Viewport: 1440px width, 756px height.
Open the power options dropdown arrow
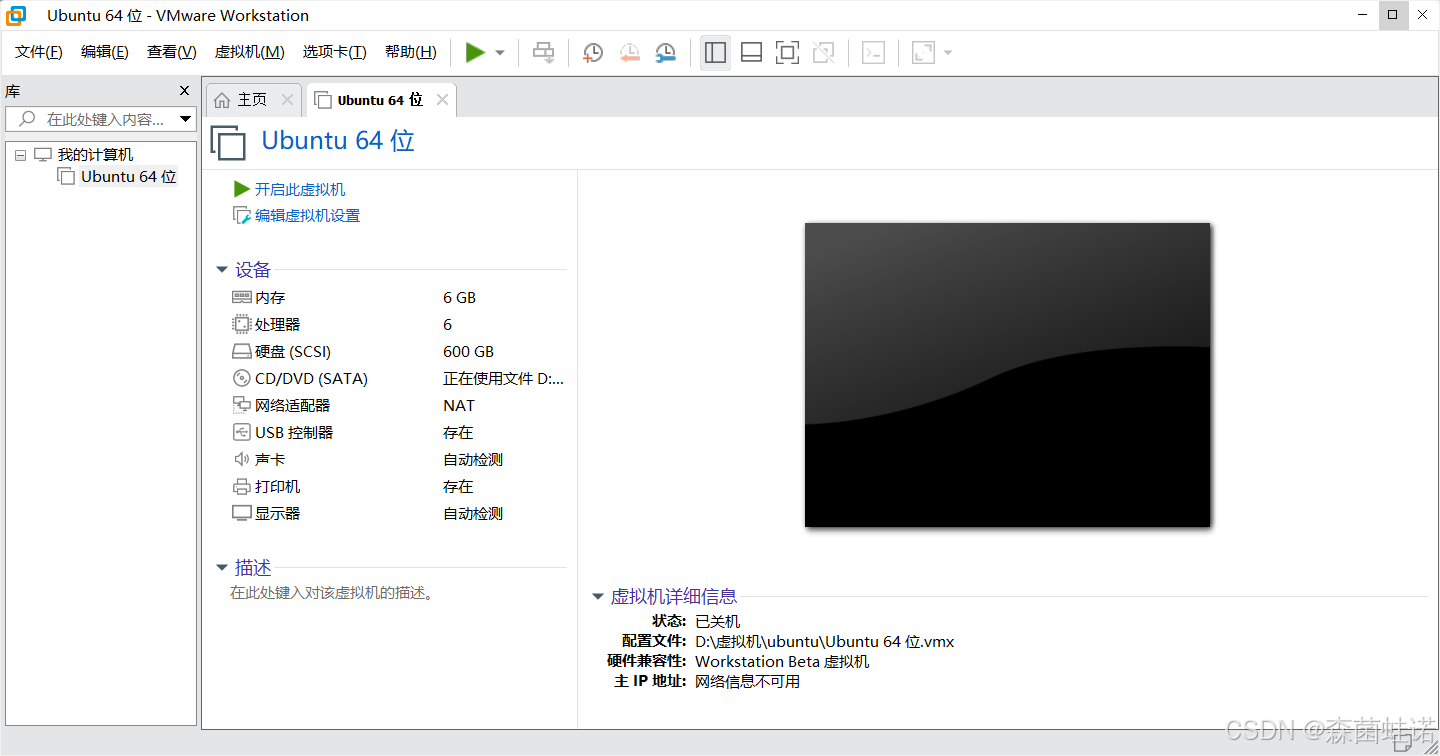click(500, 53)
